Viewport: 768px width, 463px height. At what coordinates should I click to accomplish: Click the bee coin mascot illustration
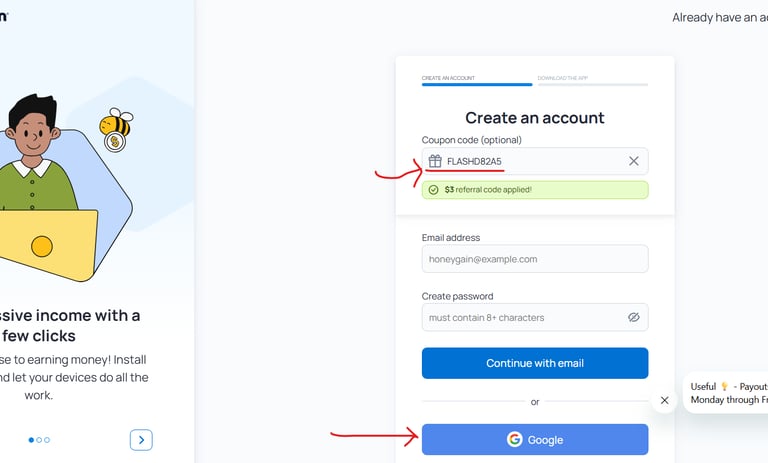point(116,130)
